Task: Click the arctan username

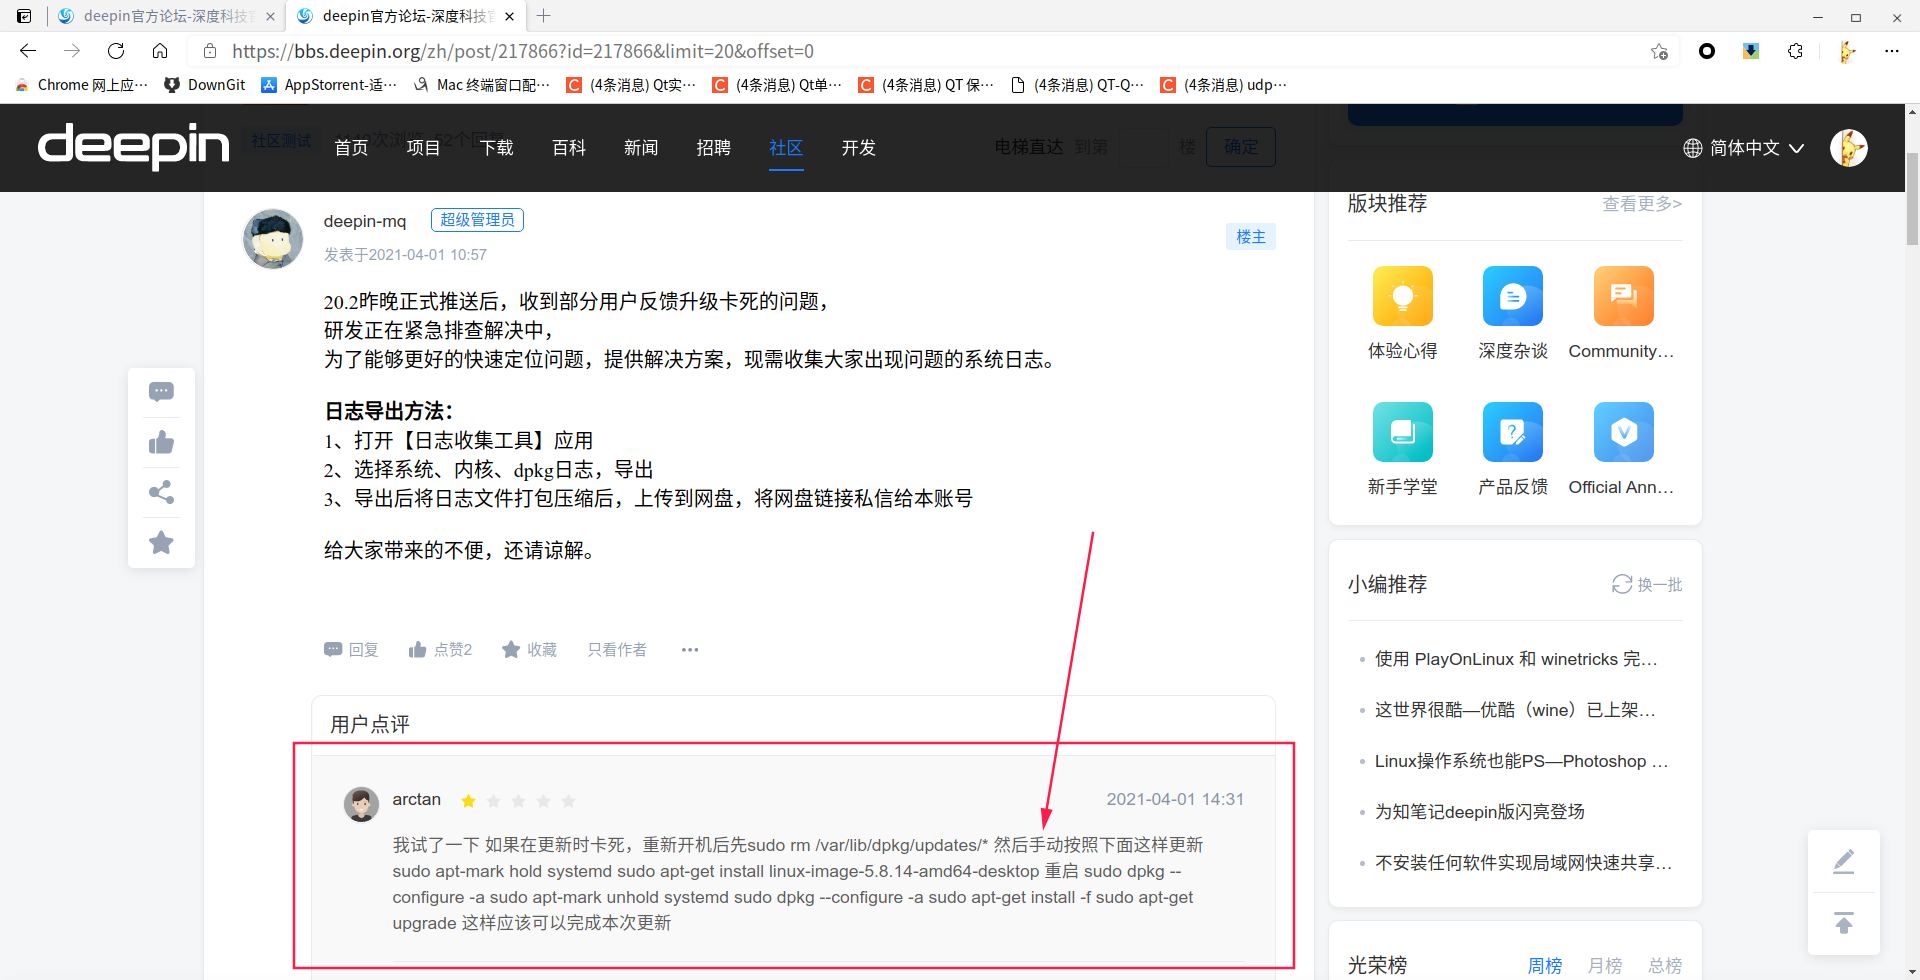Action: coord(417,799)
